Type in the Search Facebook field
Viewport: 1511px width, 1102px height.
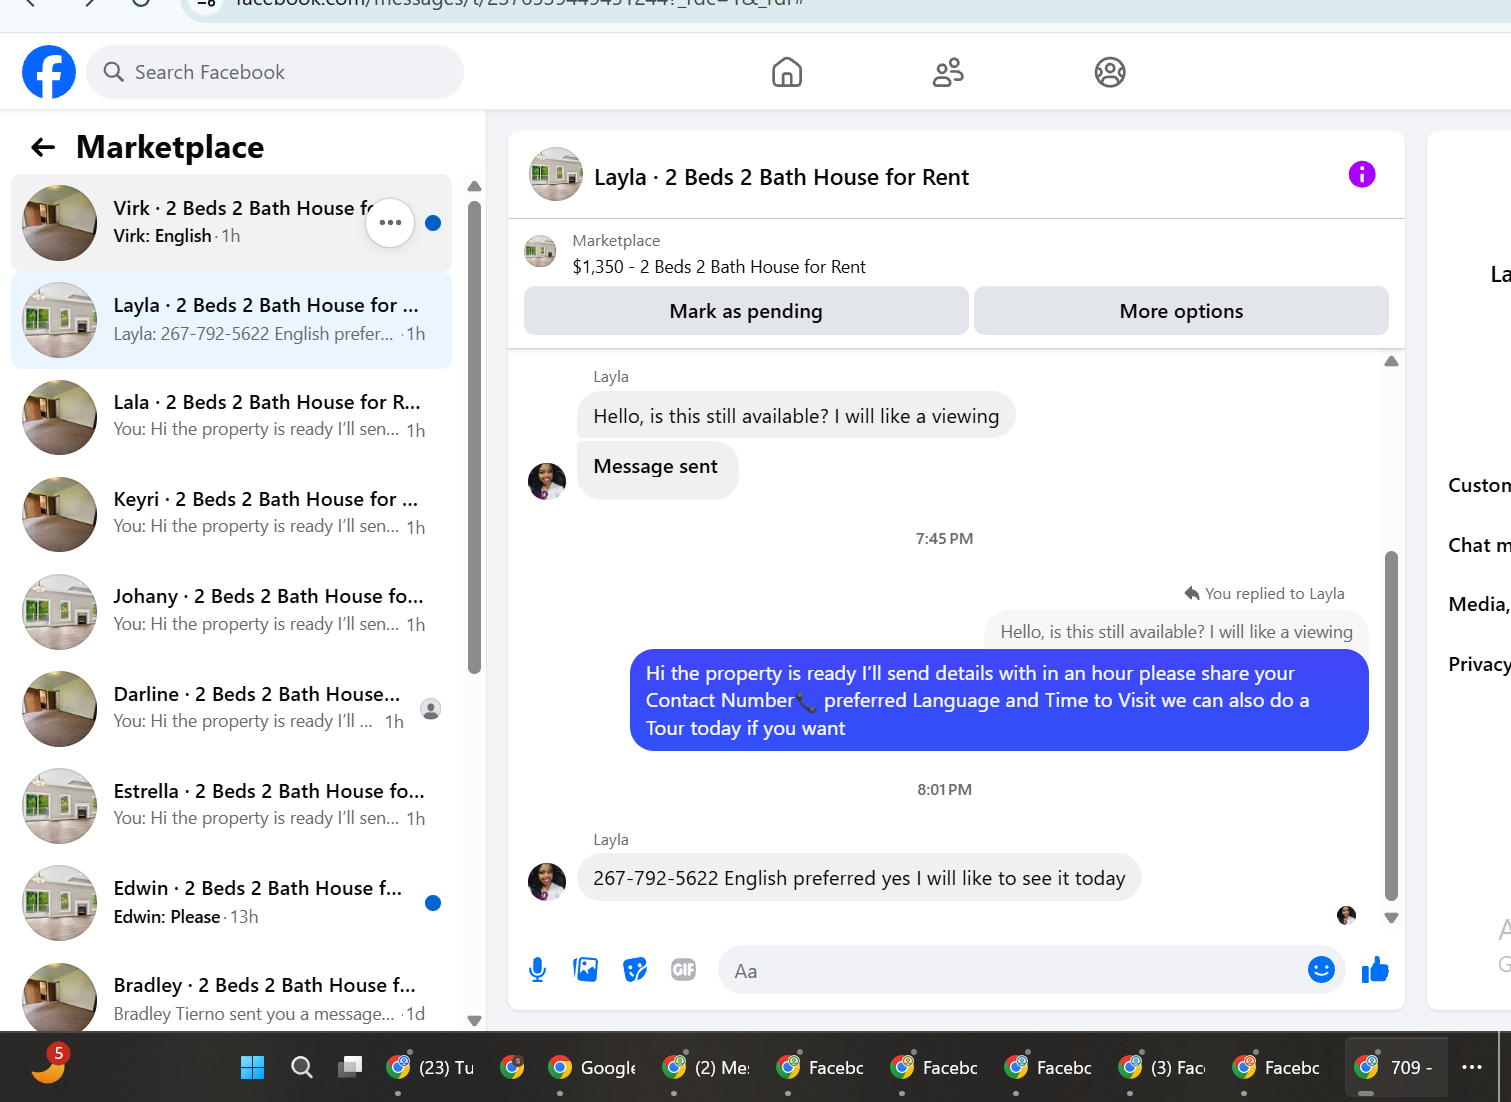(275, 72)
